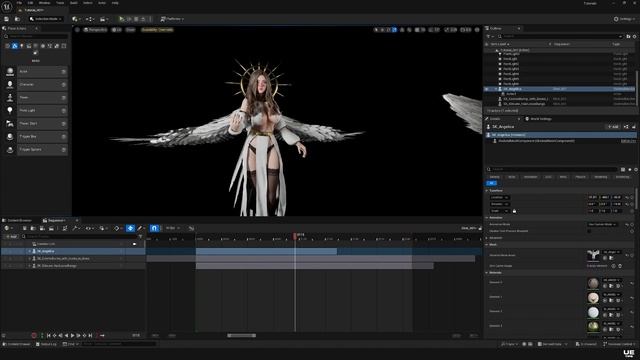
Task: Click the browse content icon beside save
Action: click(17, 19)
